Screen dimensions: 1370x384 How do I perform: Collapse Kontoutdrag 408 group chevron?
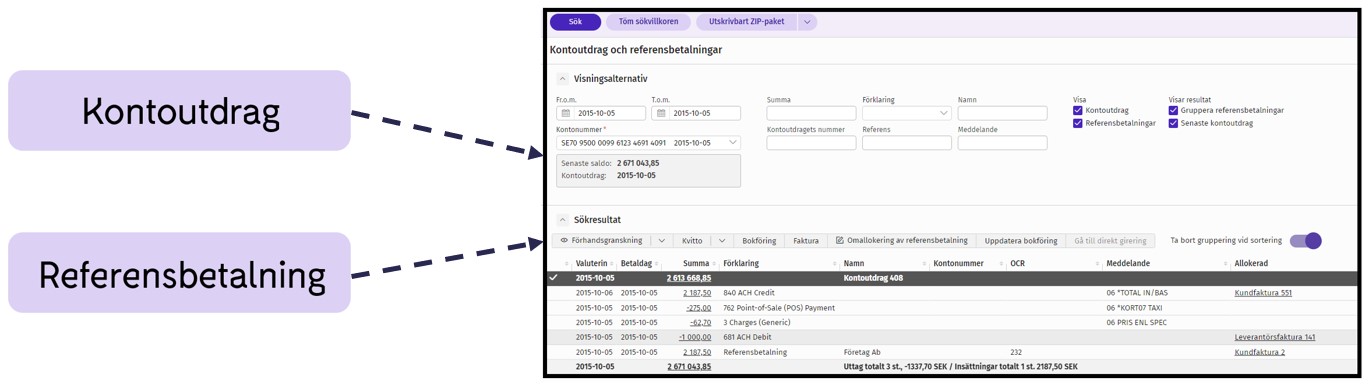[555, 278]
